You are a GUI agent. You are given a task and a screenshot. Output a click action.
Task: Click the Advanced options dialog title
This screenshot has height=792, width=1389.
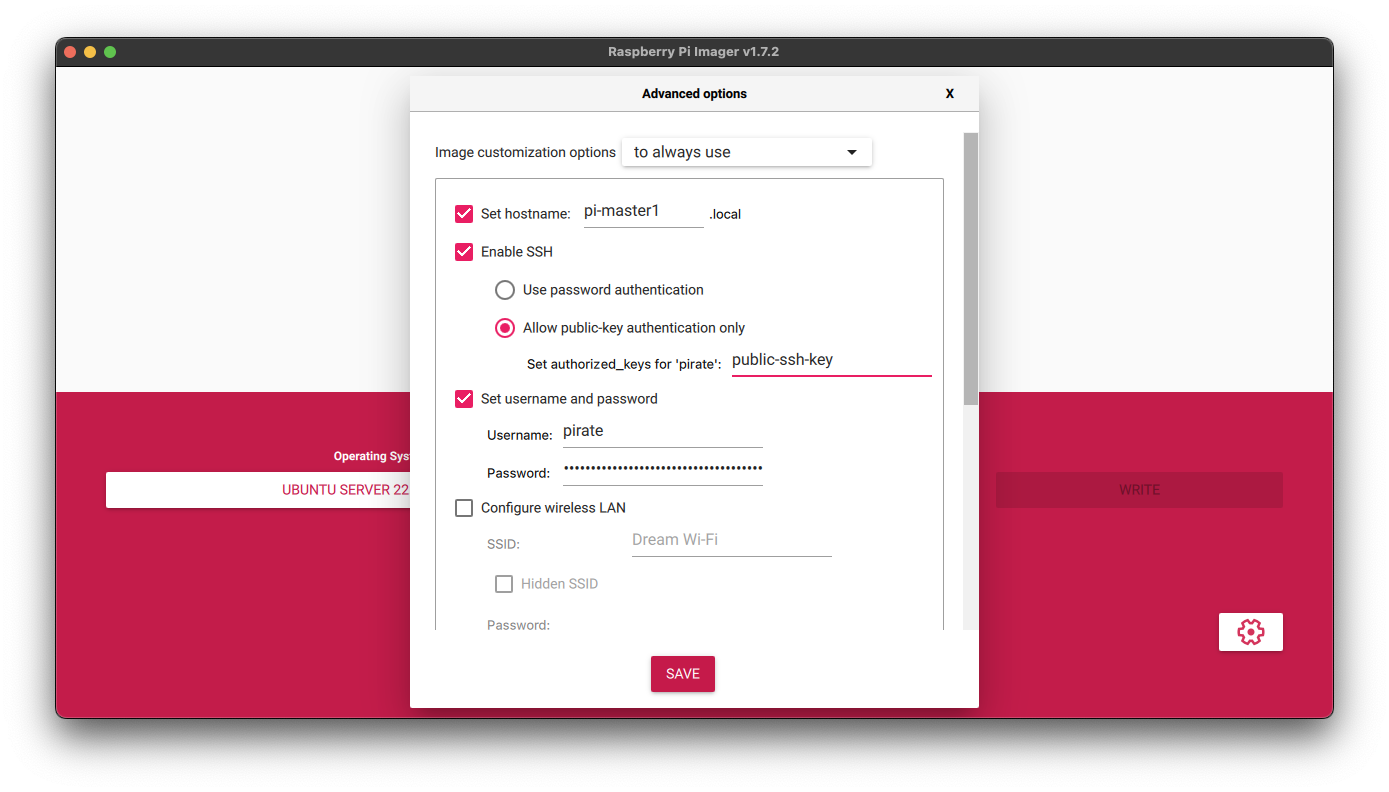coord(694,94)
